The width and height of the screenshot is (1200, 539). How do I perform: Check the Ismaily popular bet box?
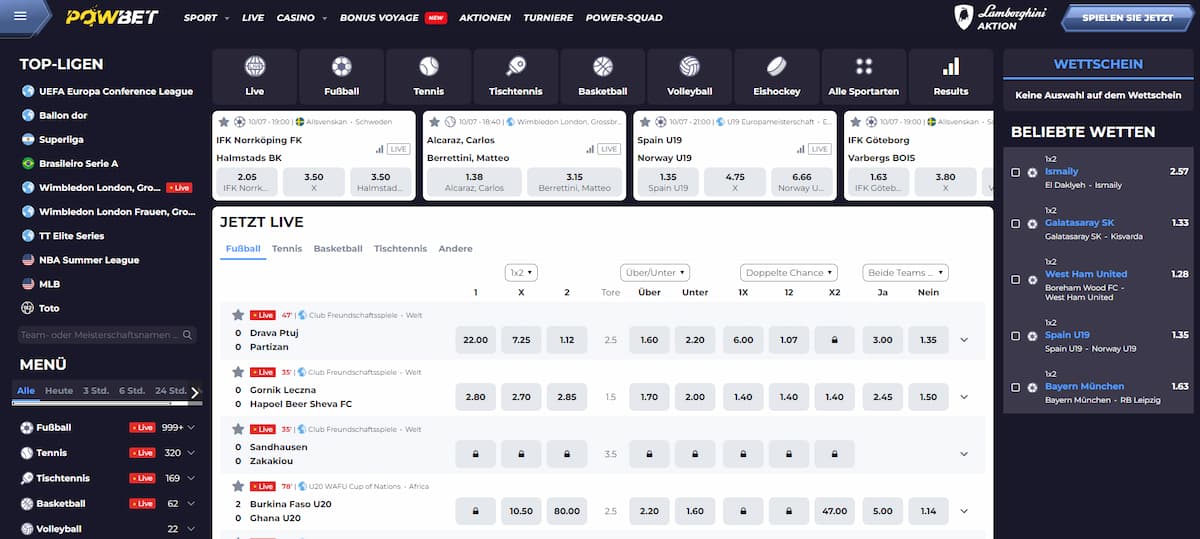[1016, 172]
